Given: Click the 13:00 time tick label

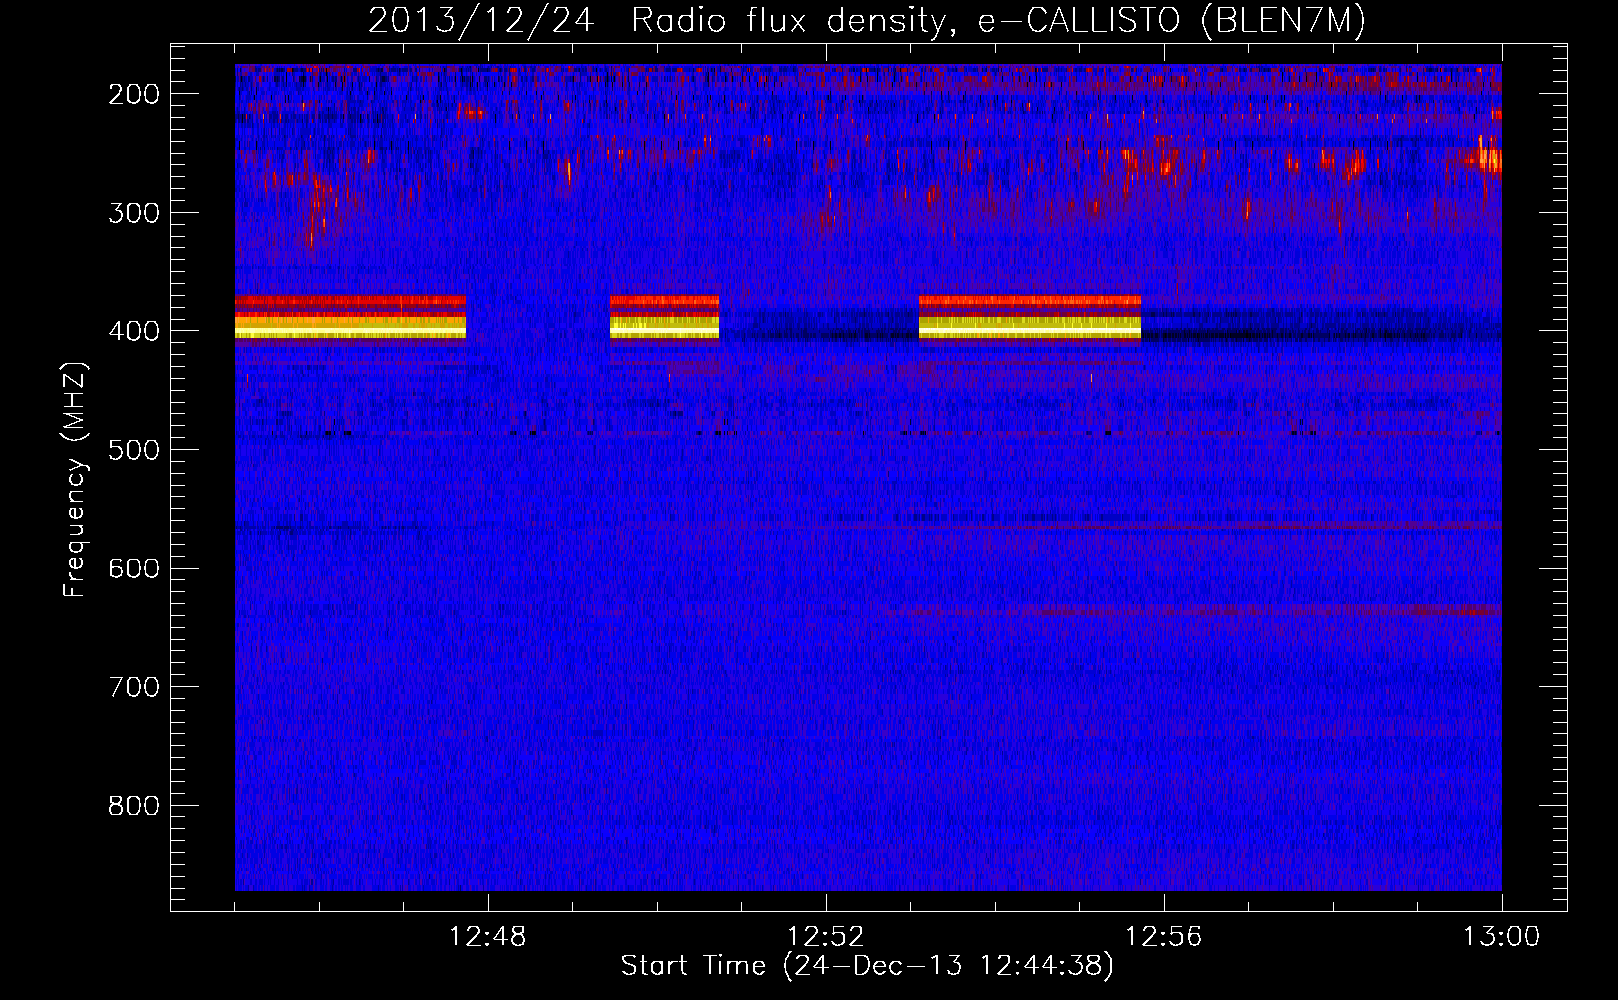Looking at the screenshot, I should click(1502, 937).
